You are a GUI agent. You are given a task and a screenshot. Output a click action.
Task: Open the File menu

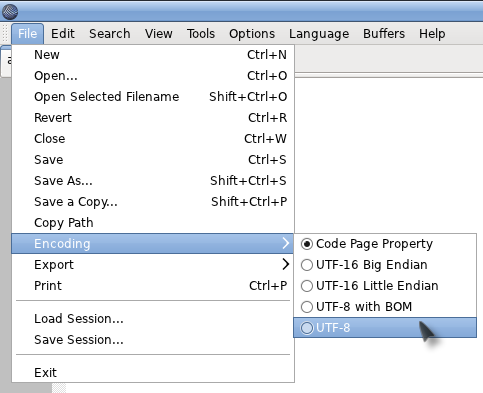pyautogui.click(x=27, y=34)
